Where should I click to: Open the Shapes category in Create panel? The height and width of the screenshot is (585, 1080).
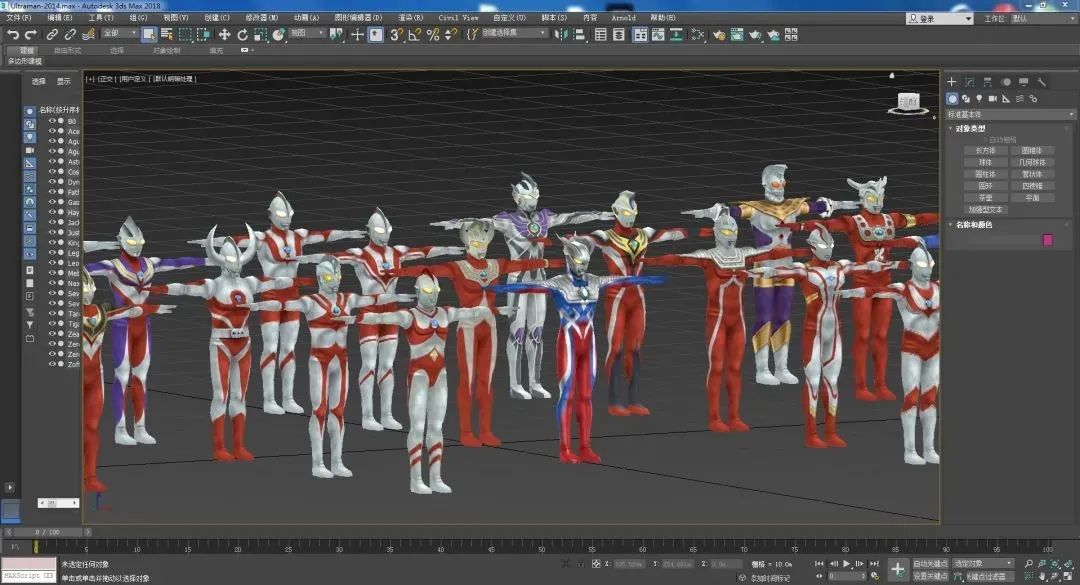click(966, 98)
